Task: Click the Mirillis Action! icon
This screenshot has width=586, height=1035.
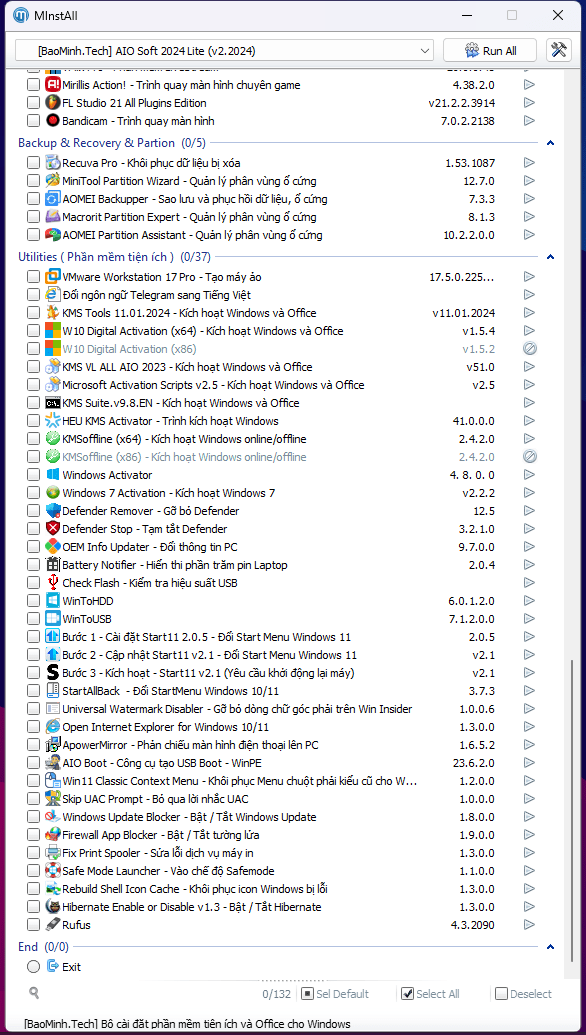Action: (x=53, y=85)
